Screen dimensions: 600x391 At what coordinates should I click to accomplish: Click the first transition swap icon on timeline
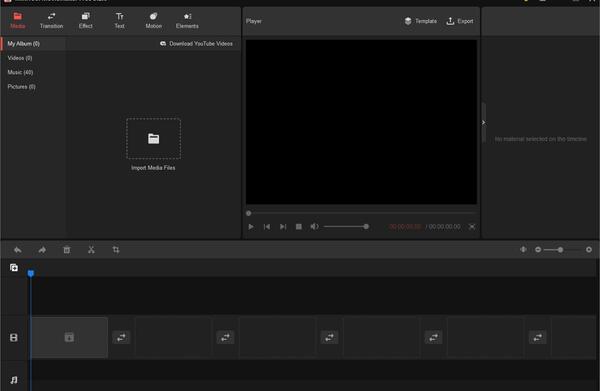coord(121,337)
